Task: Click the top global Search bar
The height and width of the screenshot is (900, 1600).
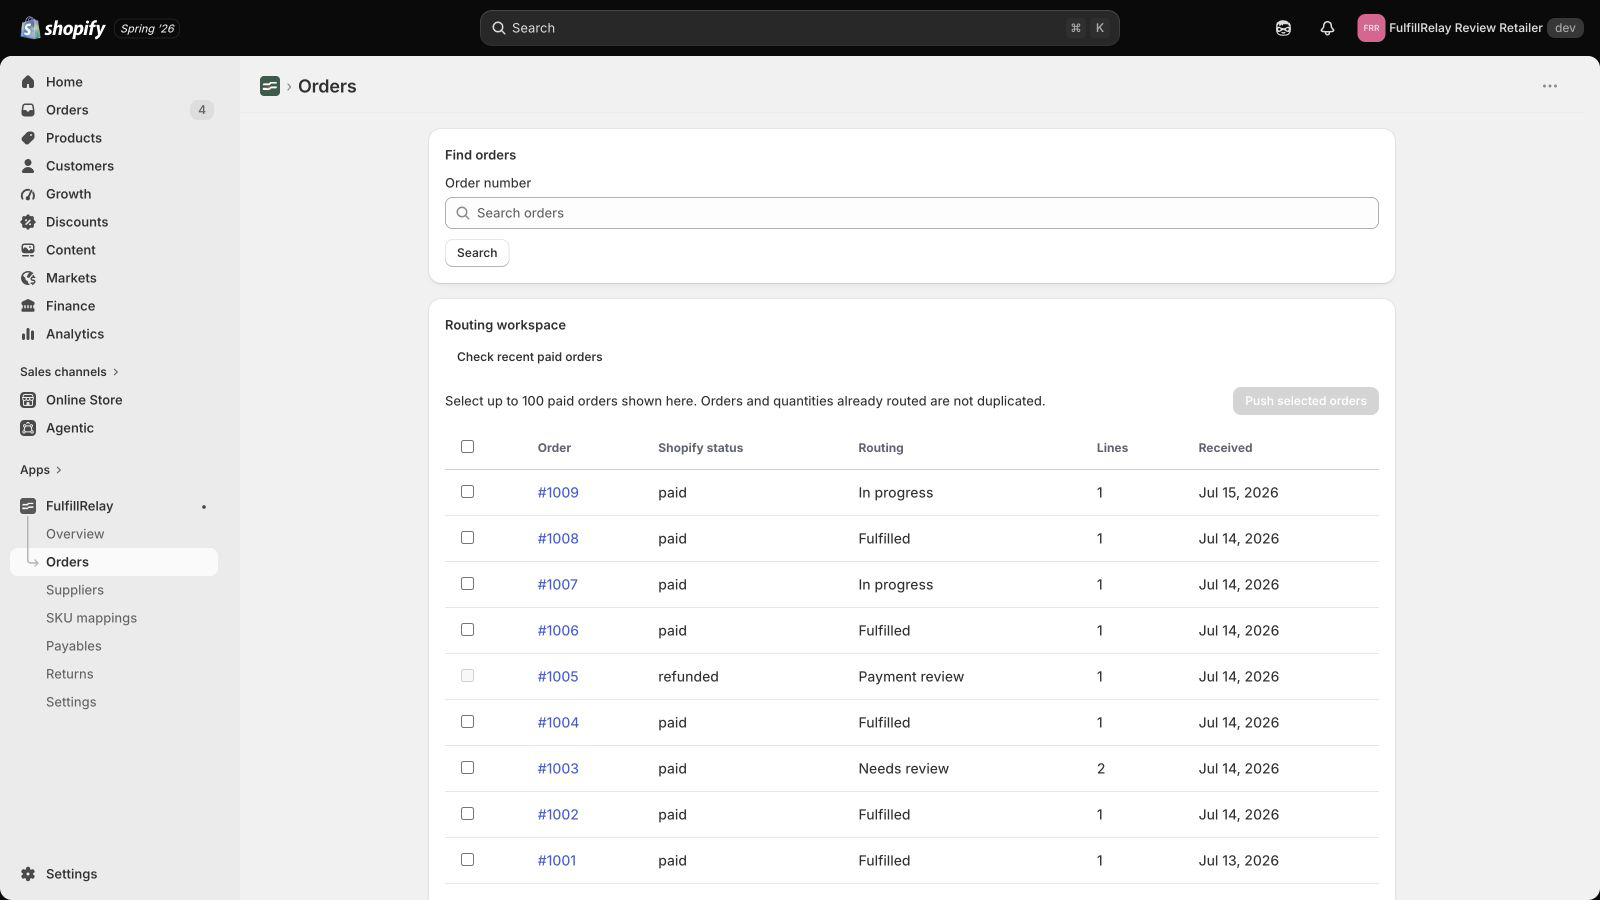Action: point(800,28)
